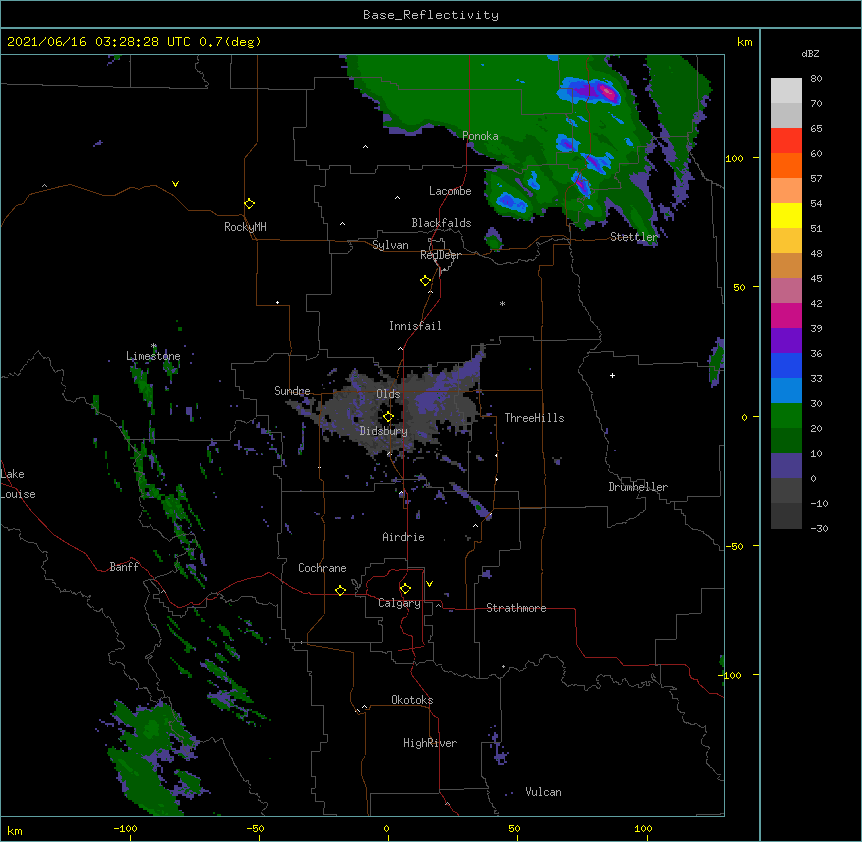Click the asterisk marker above Limestone

click(154, 346)
